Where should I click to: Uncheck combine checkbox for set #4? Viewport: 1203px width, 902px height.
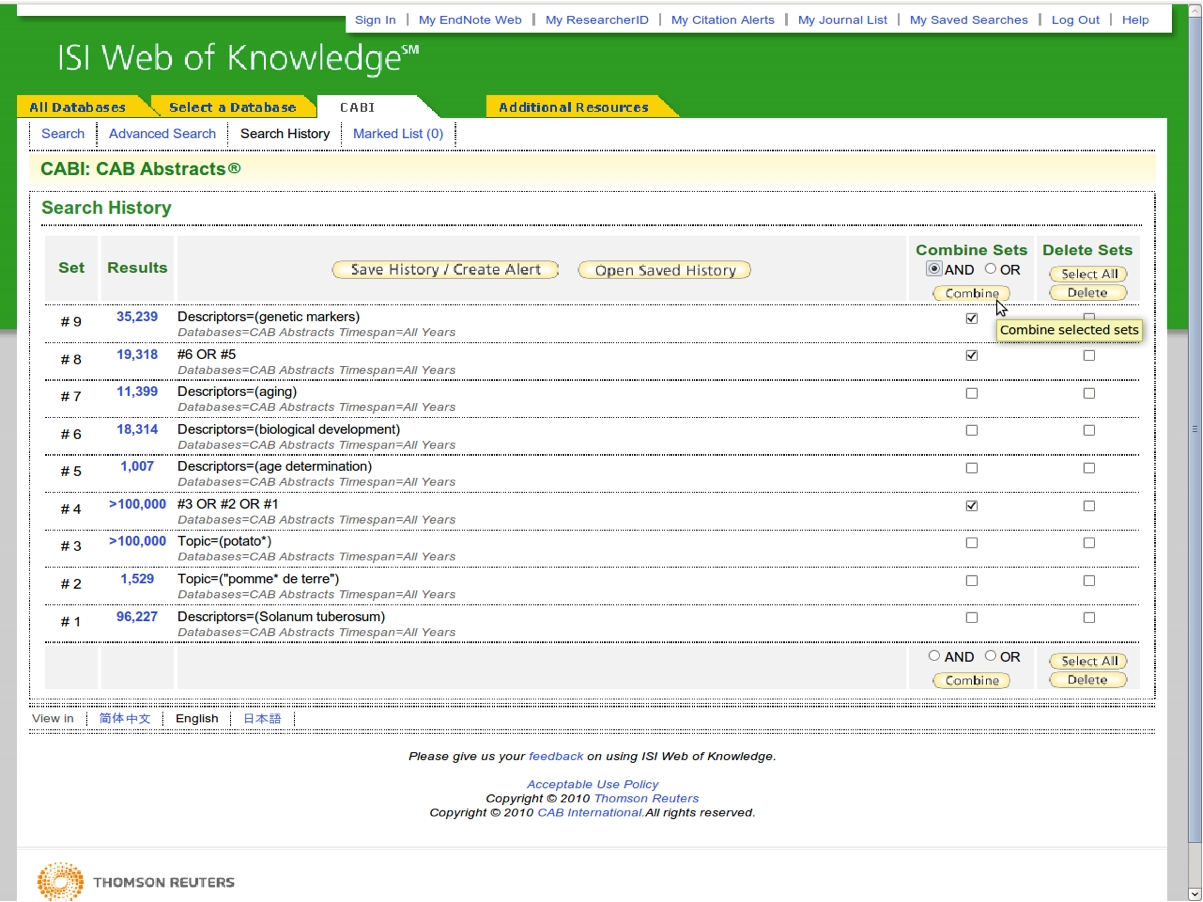click(x=972, y=506)
